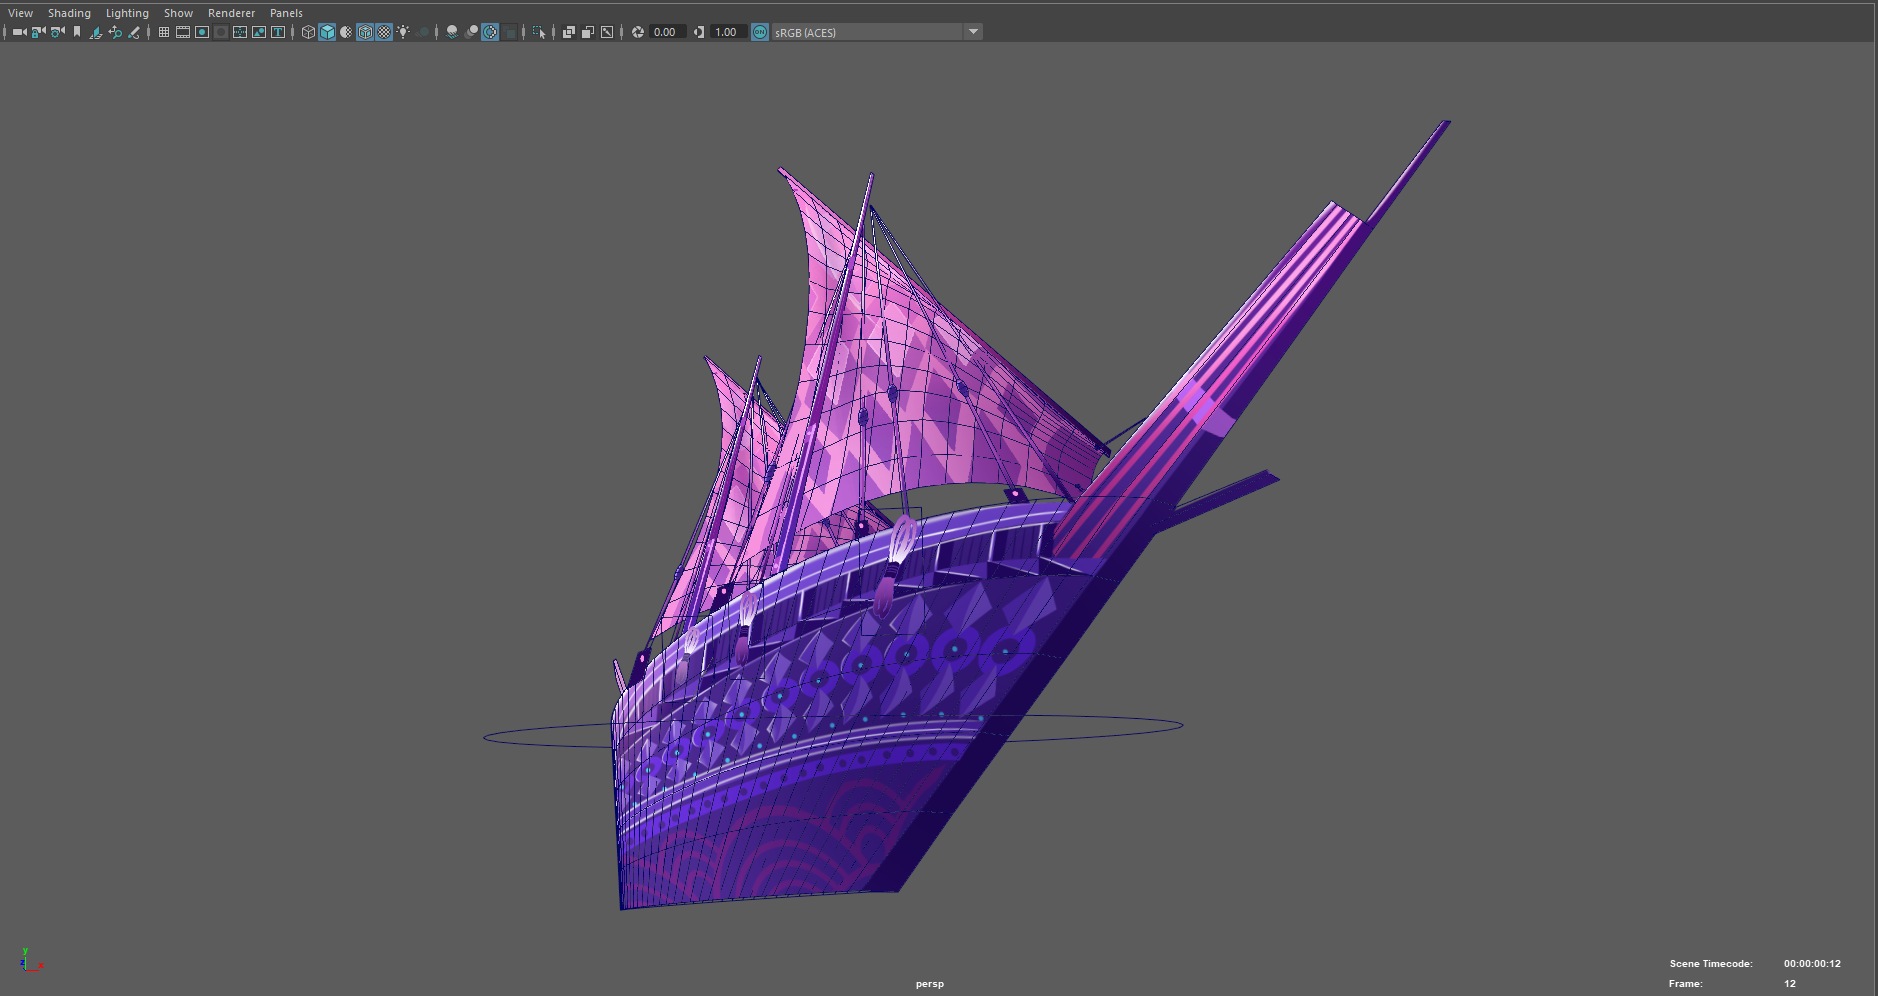Toggle the Depth of Field icon
1878x996 pixels.
pyautogui.click(x=509, y=32)
